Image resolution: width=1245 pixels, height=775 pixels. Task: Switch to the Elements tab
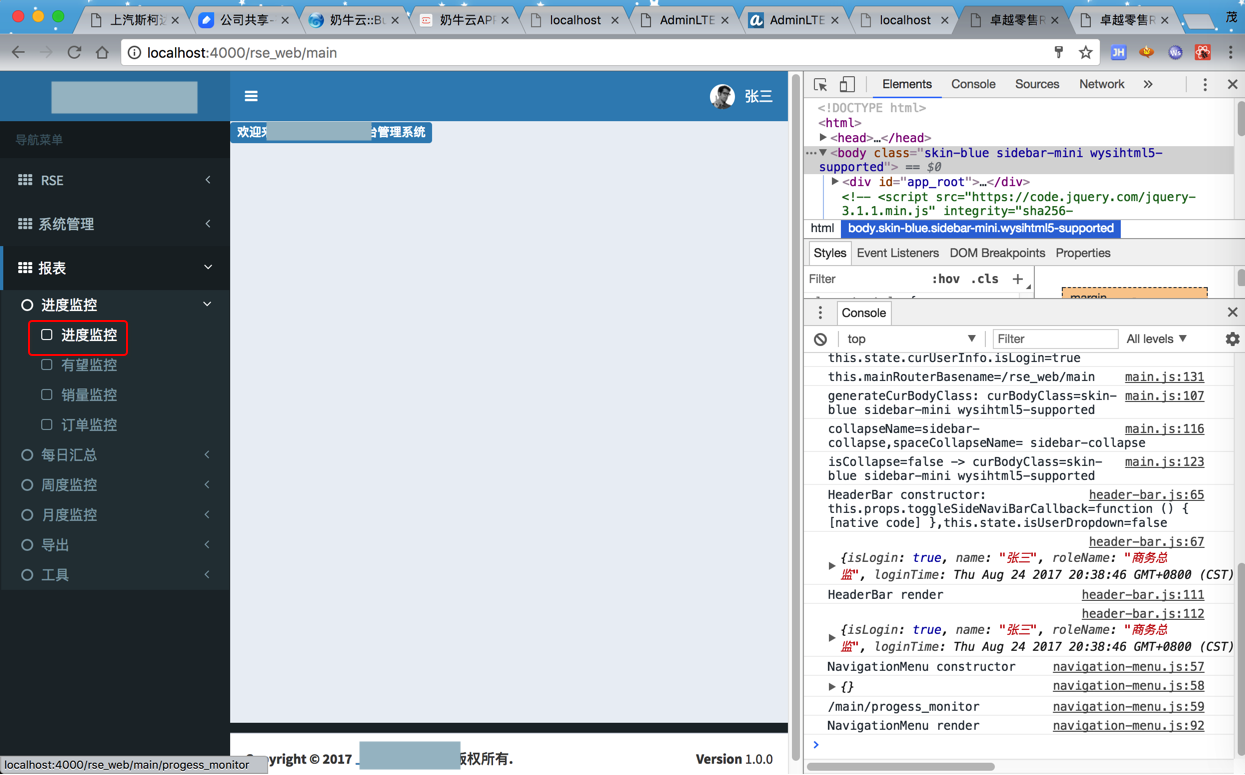907,85
